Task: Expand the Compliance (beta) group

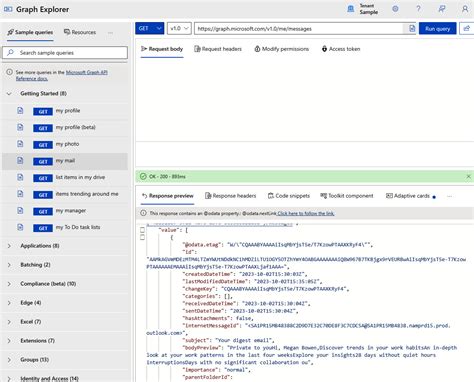Action: point(9,284)
